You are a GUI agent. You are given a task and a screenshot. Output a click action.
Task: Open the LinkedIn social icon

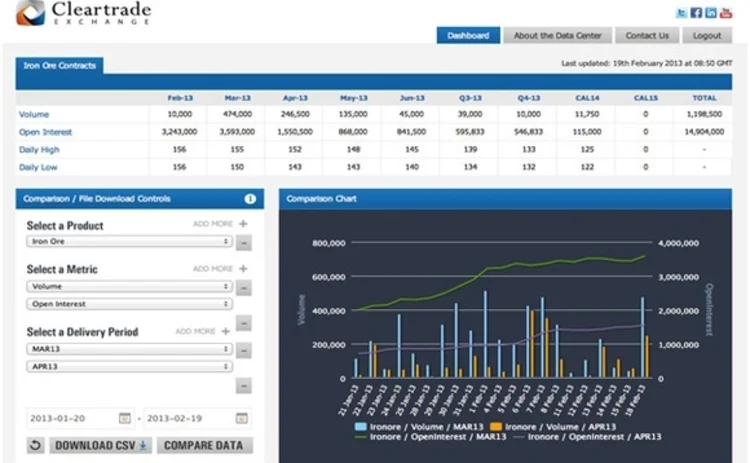coord(711,13)
